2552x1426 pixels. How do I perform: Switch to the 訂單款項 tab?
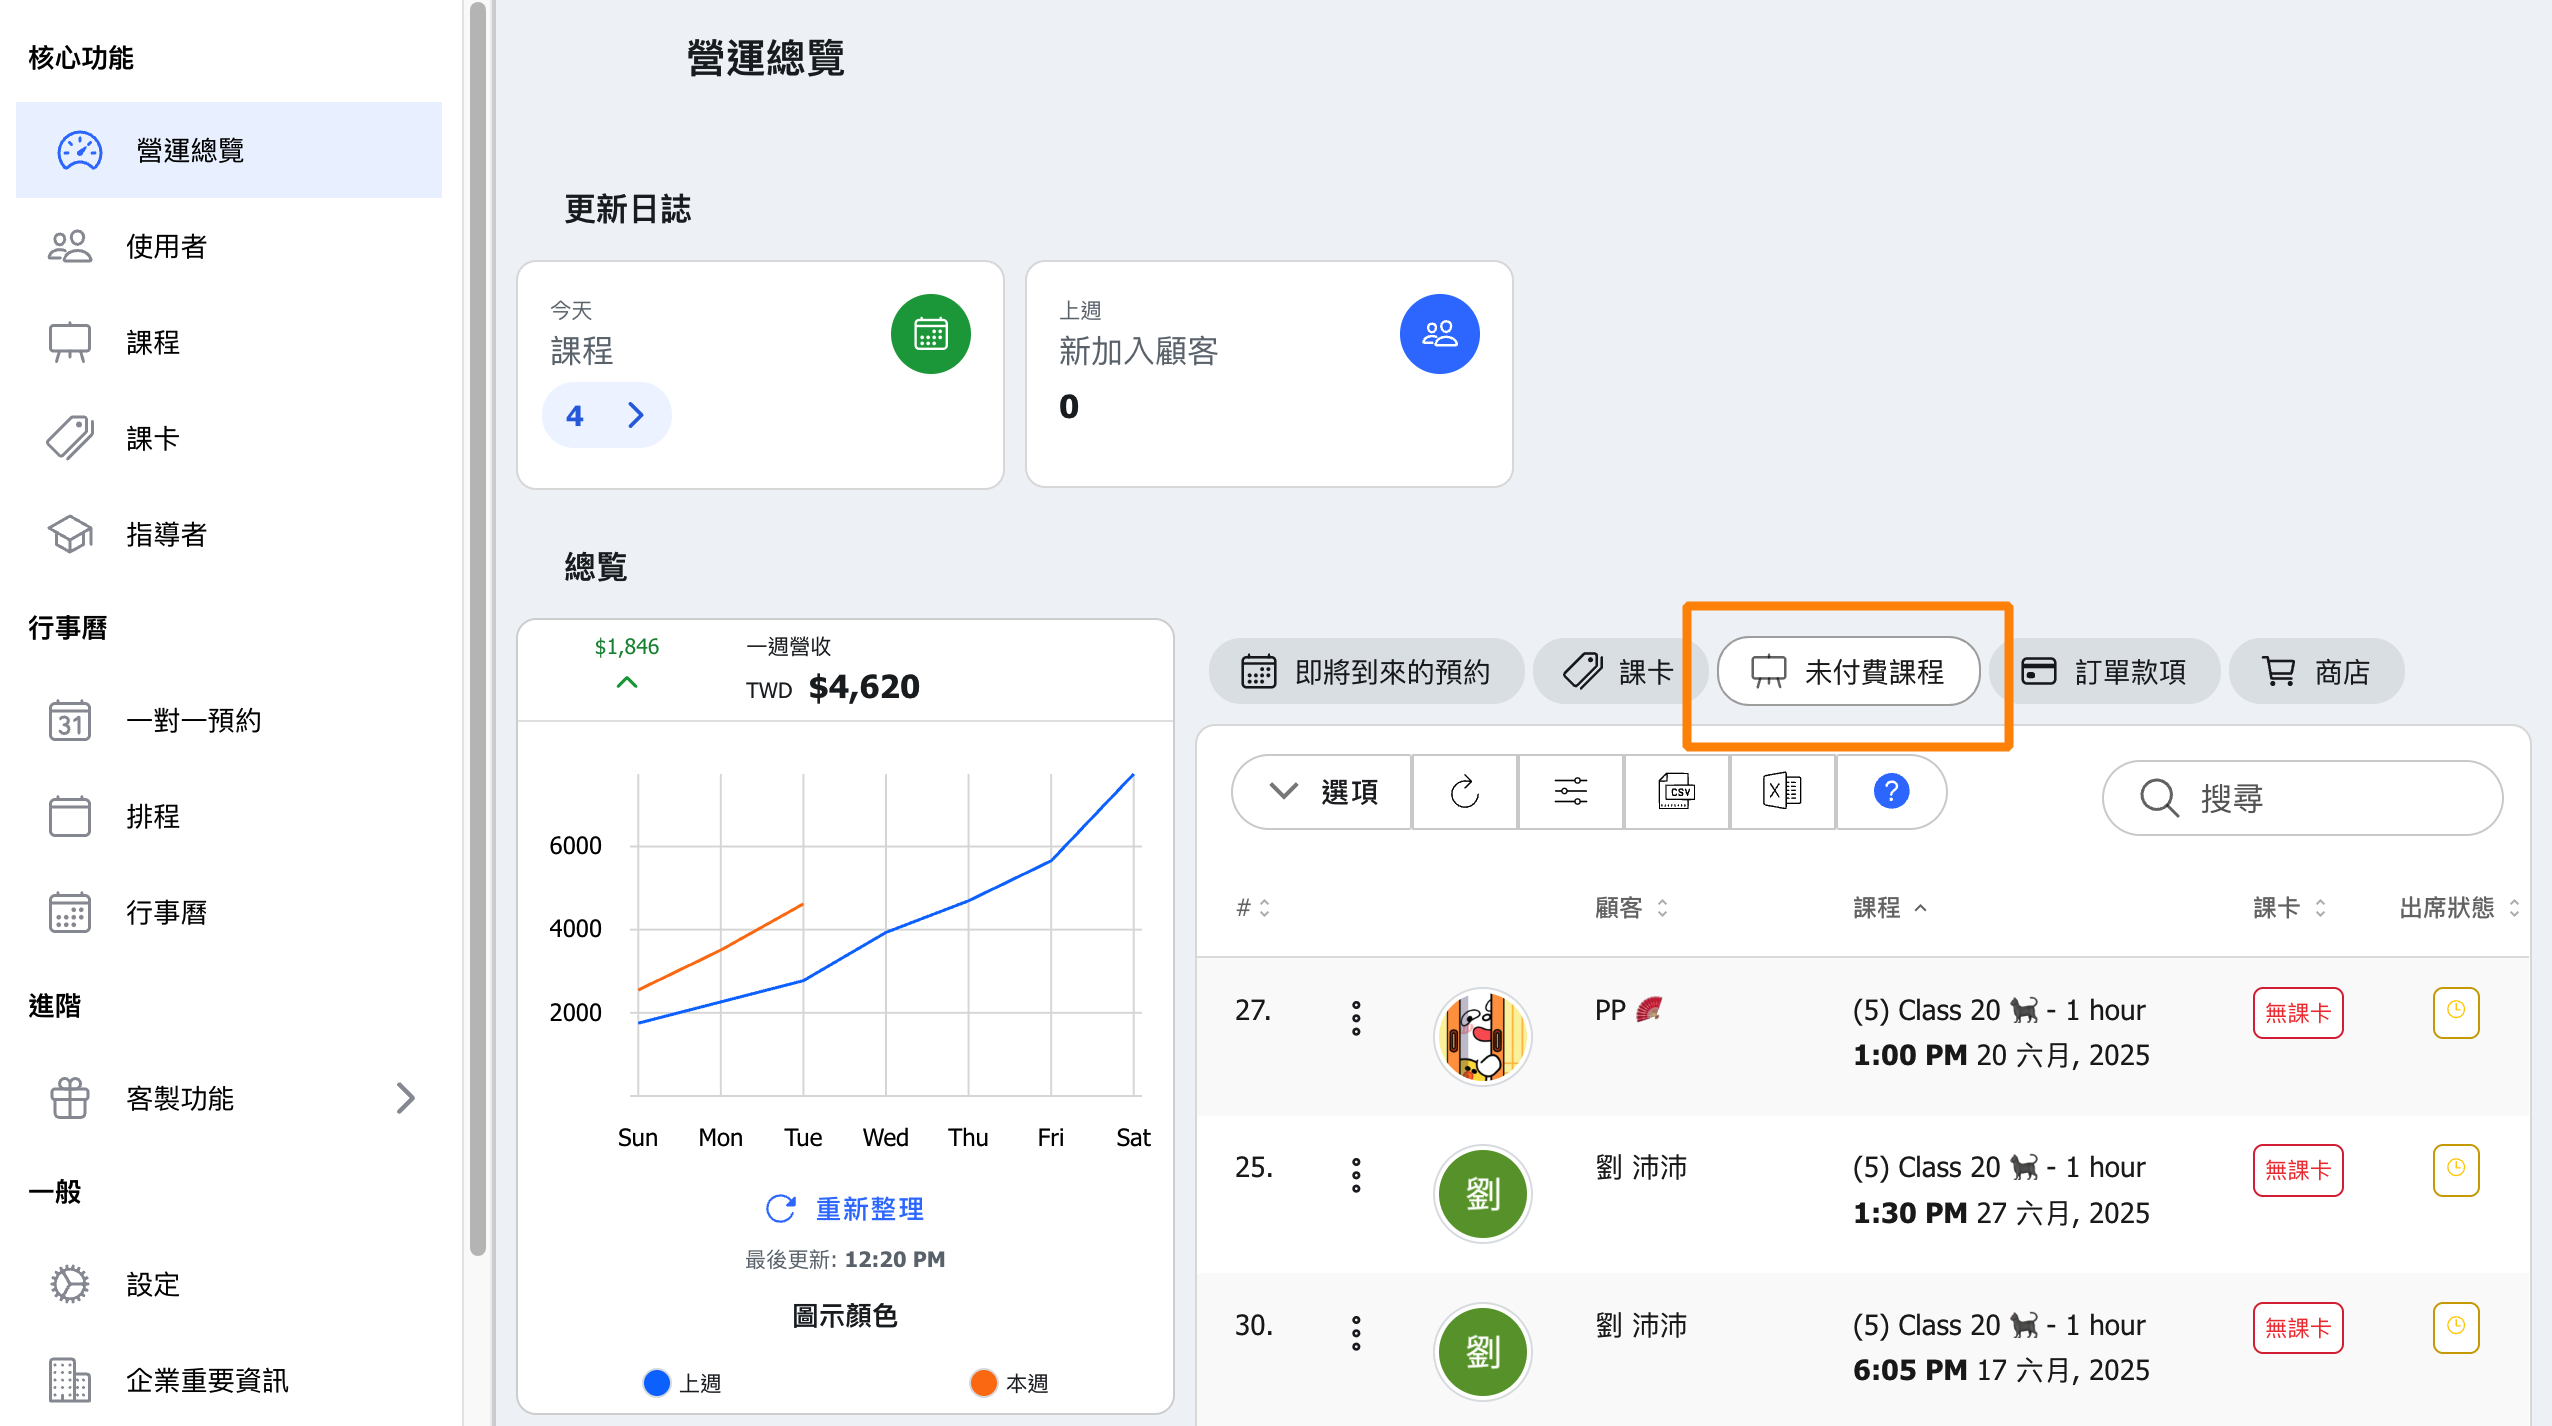click(x=2104, y=672)
